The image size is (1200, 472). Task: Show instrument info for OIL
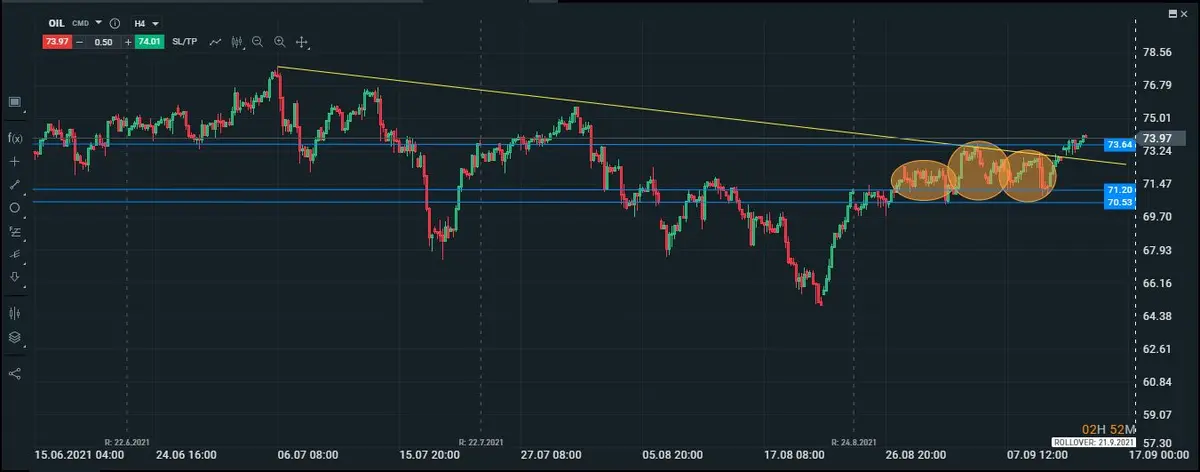(x=115, y=22)
